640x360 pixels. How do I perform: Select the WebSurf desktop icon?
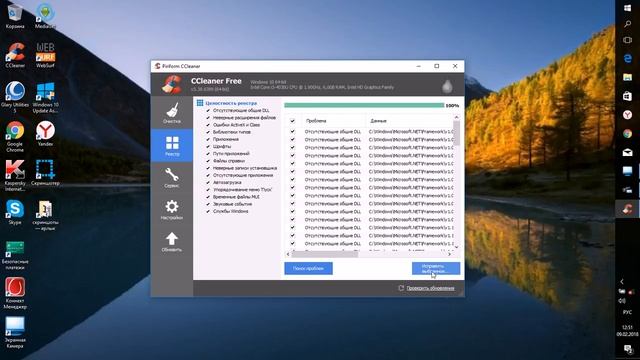pos(45,55)
